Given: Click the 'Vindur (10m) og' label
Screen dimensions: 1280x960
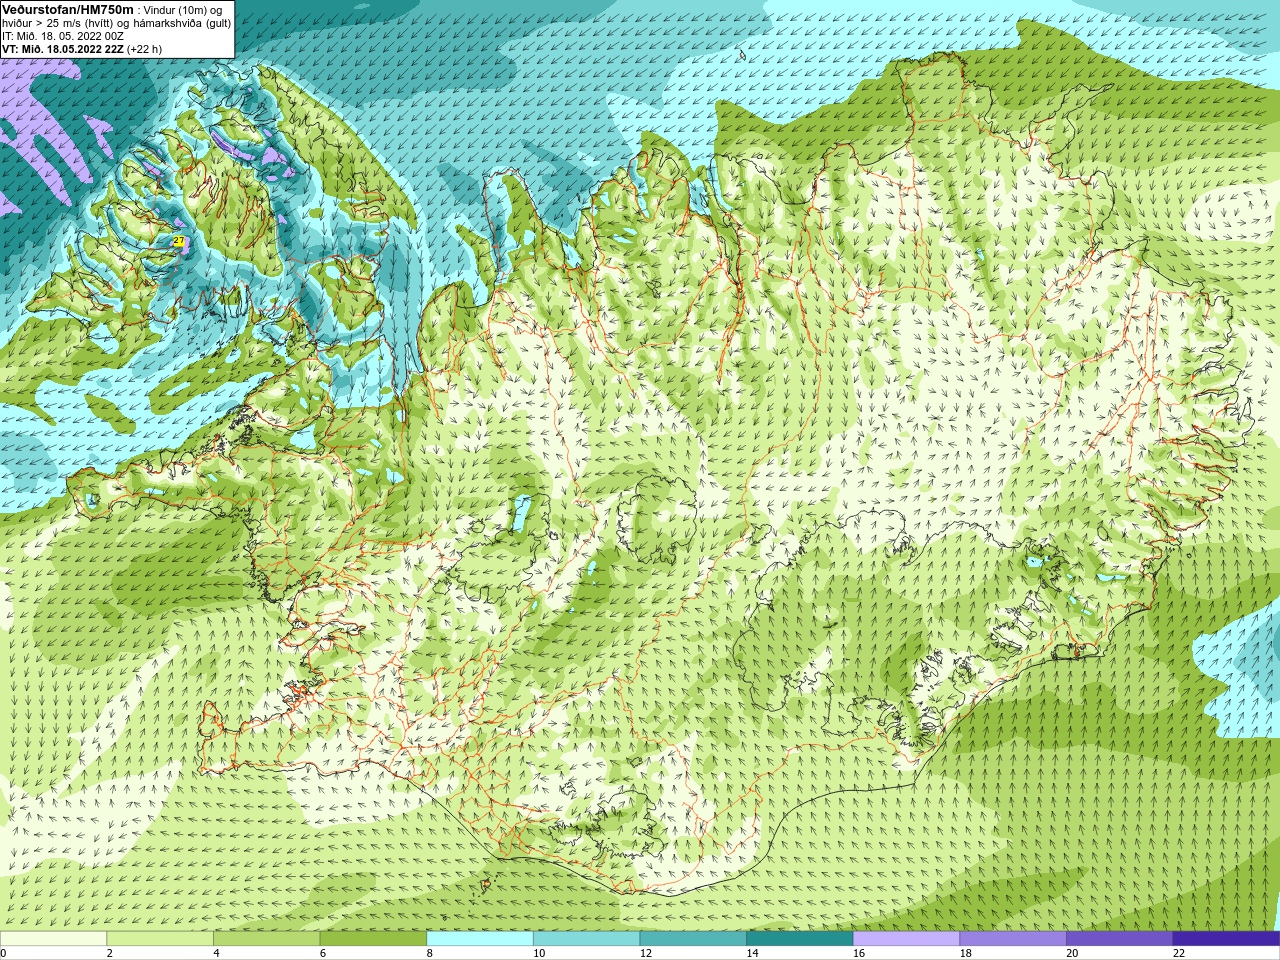Looking at the screenshot, I should tap(183, 10).
